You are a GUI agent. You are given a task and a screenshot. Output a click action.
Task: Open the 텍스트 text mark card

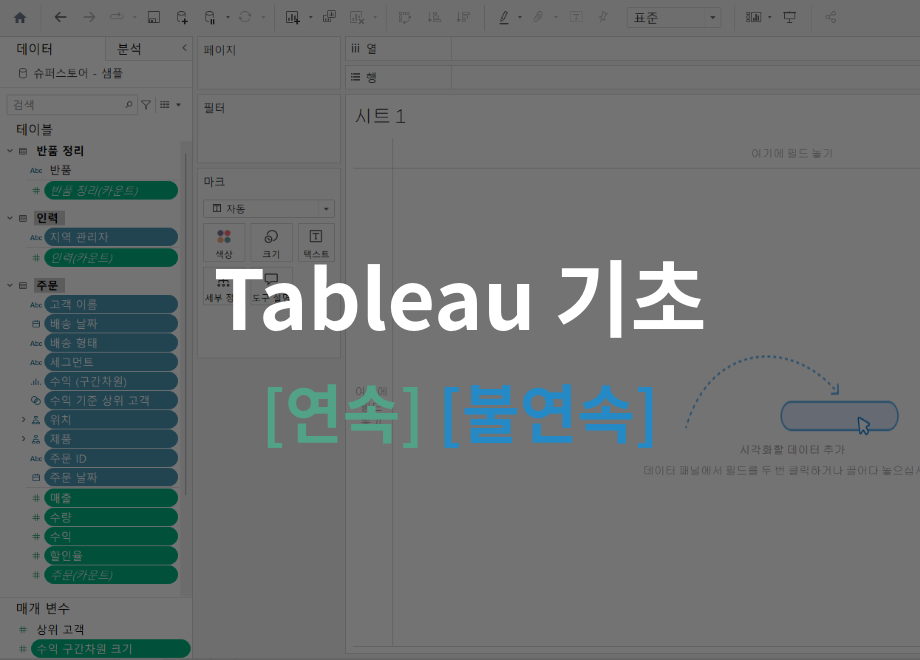tap(316, 242)
